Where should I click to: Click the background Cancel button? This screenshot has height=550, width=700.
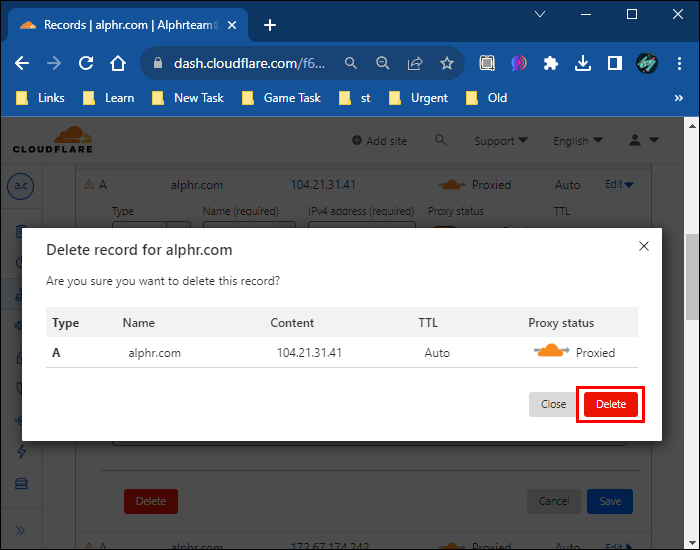pos(554,501)
